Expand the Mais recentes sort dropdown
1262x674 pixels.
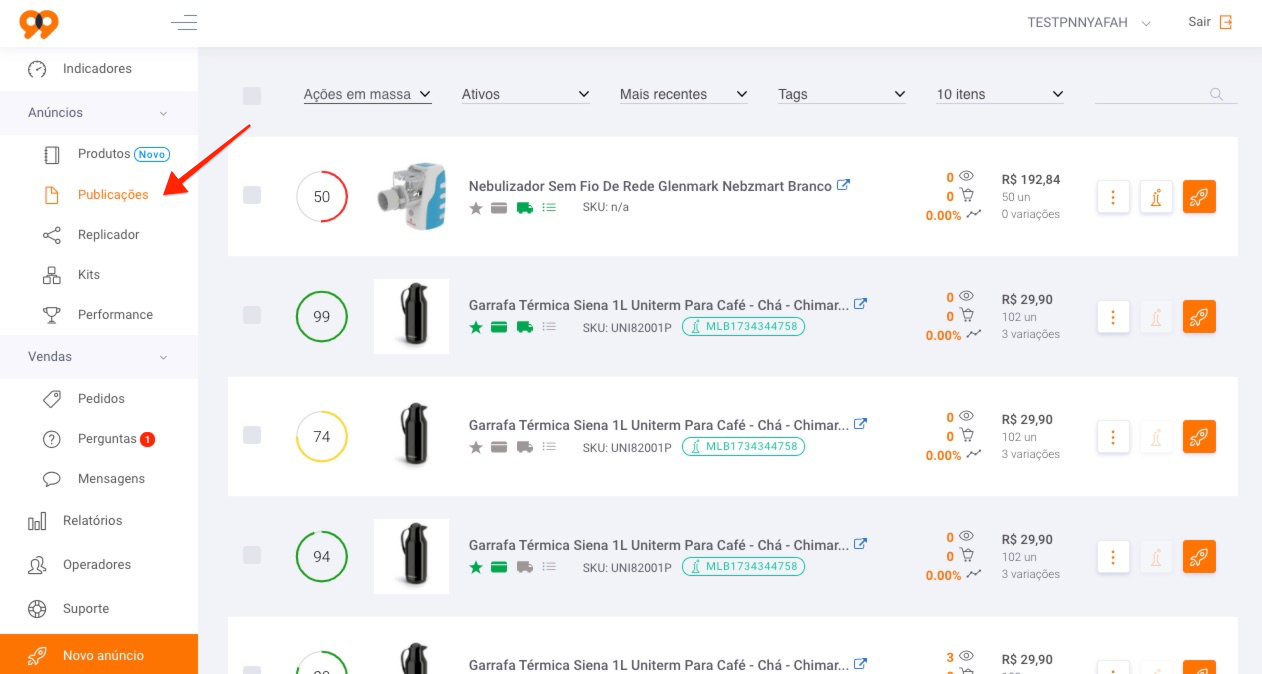(684, 94)
